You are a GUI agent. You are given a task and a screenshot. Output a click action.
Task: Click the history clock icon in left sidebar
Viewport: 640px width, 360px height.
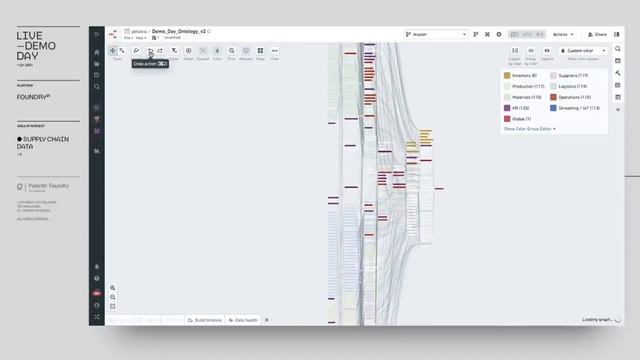(97, 75)
